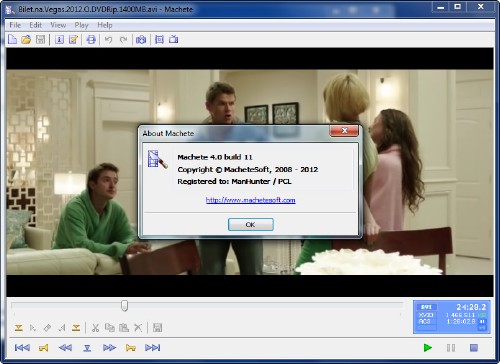The height and width of the screenshot is (364, 500).
Task: Click the new document toolbar icon
Action: [x=12, y=40]
